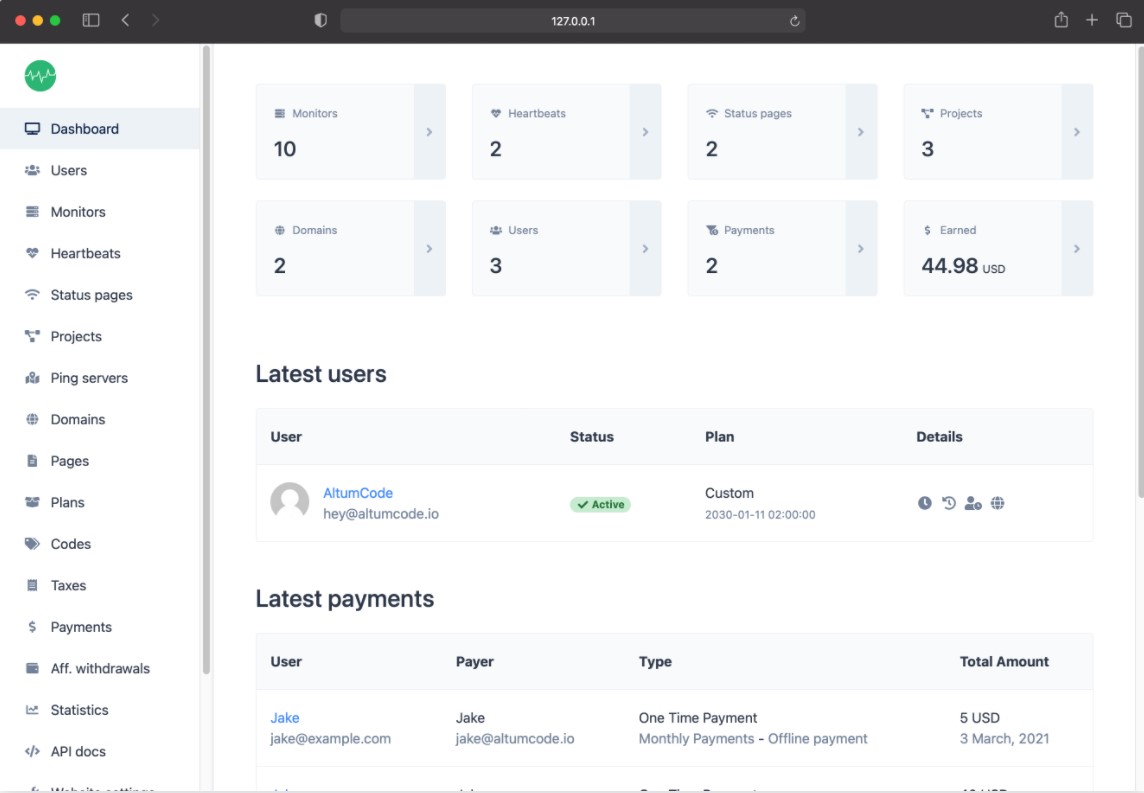1144x793 pixels.
Task: Click the Domains globe icon in sidebar
Action: point(32,419)
